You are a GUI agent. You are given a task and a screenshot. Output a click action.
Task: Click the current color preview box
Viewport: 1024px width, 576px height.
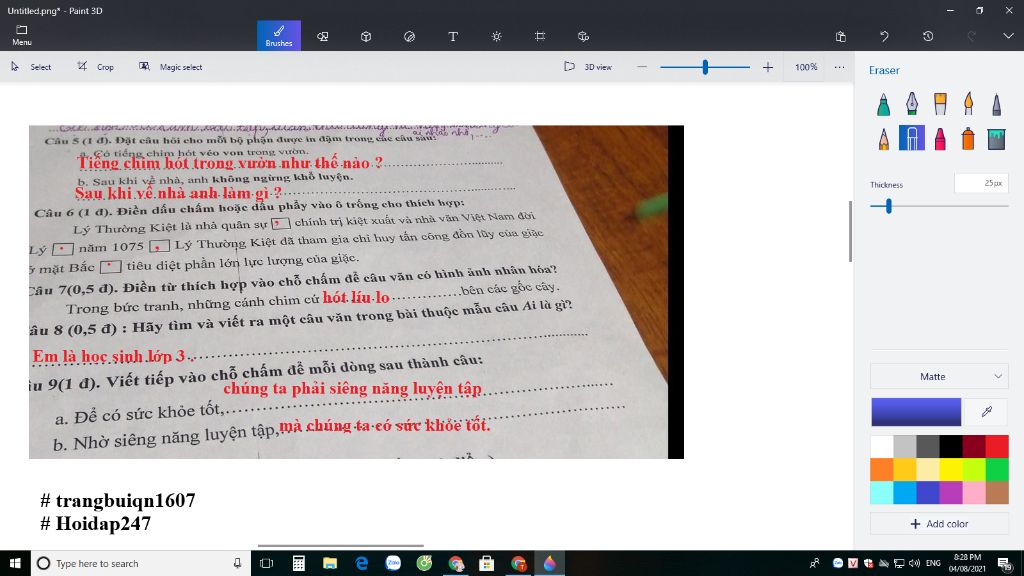tap(916, 411)
